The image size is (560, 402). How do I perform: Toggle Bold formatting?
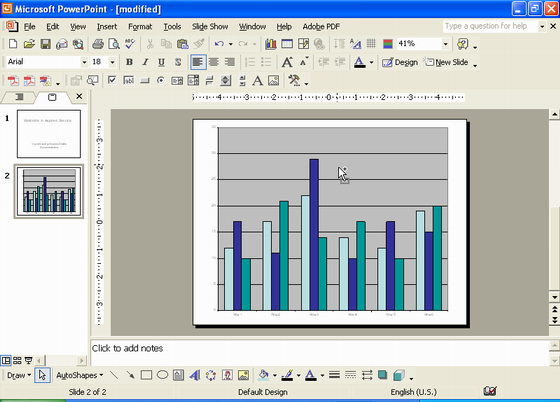click(x=129, y=62)
